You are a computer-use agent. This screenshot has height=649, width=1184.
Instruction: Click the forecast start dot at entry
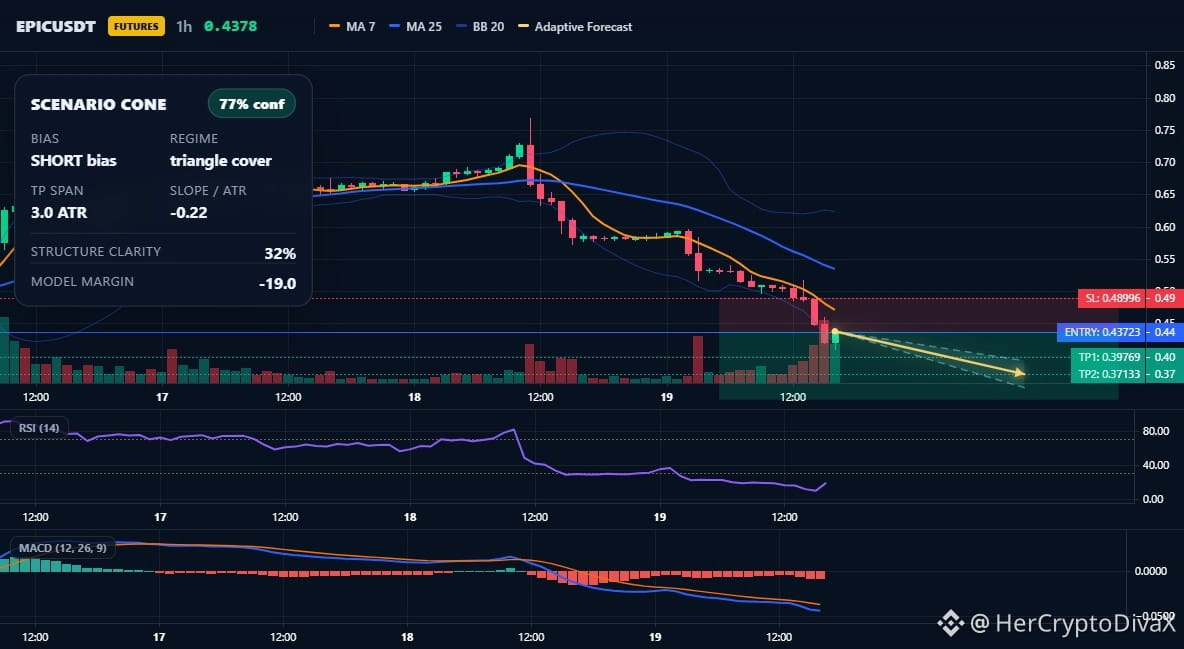(835, 332)
